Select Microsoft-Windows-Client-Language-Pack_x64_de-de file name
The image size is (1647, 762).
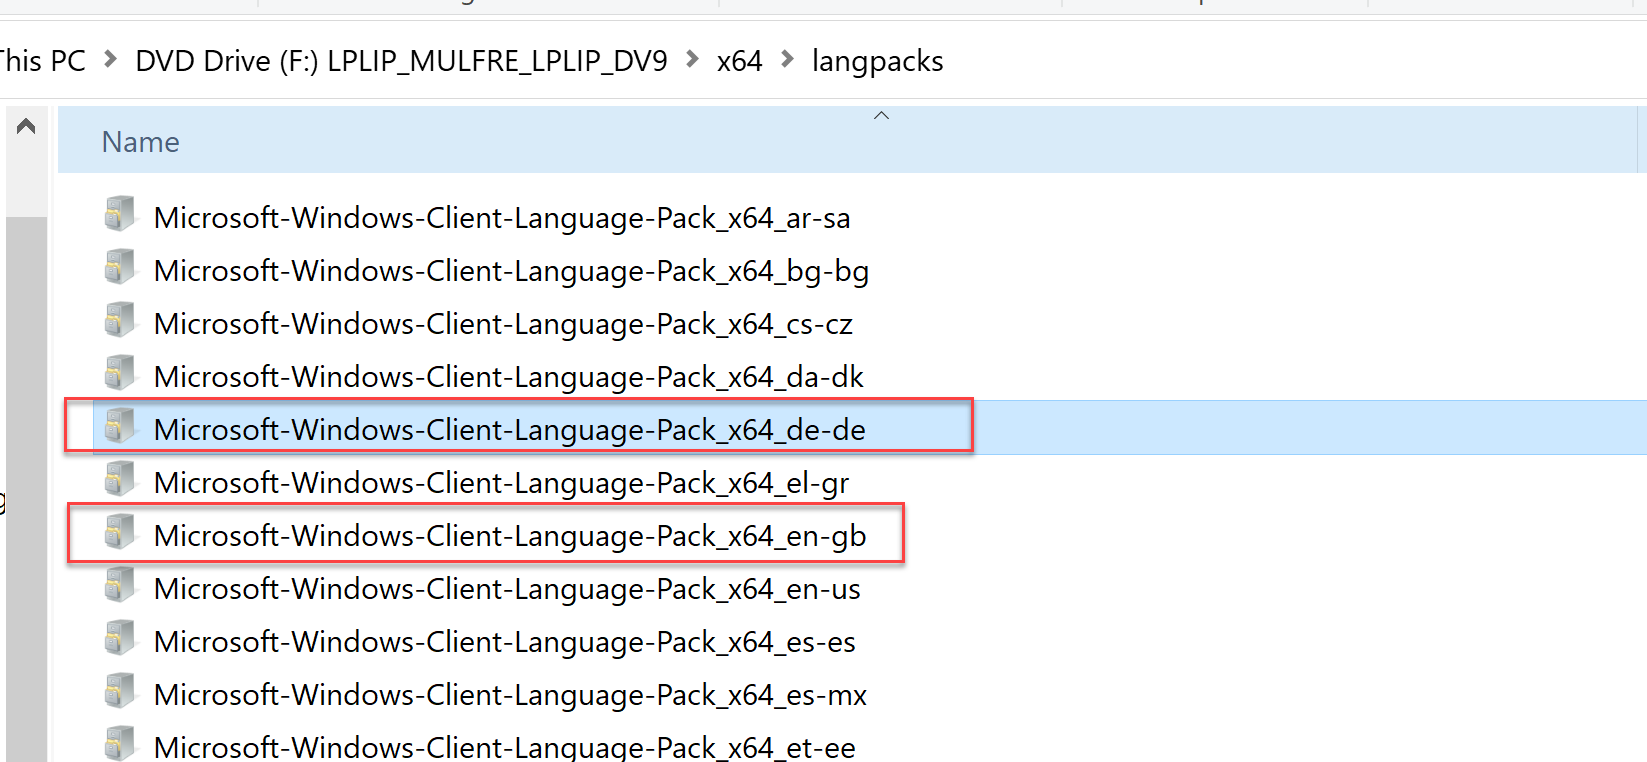[510, 431]
